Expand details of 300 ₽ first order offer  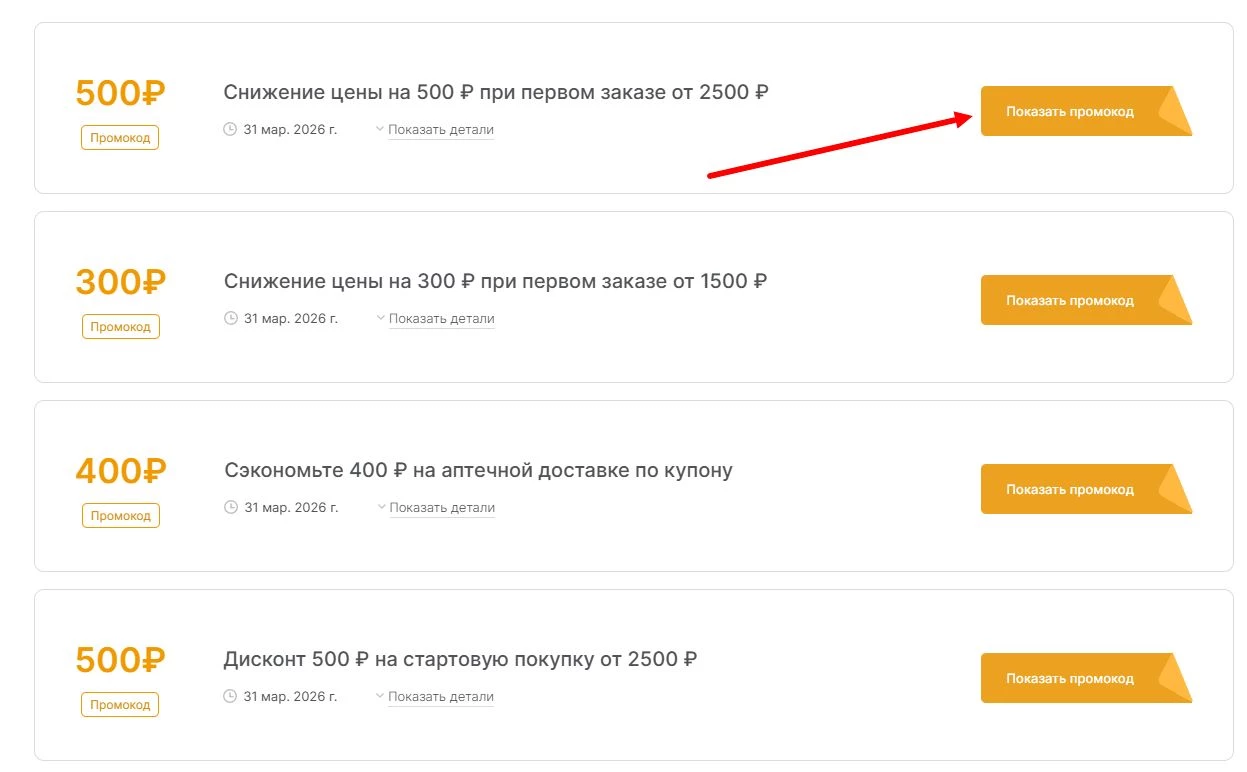pyautogui.click(x=441, y=319)
